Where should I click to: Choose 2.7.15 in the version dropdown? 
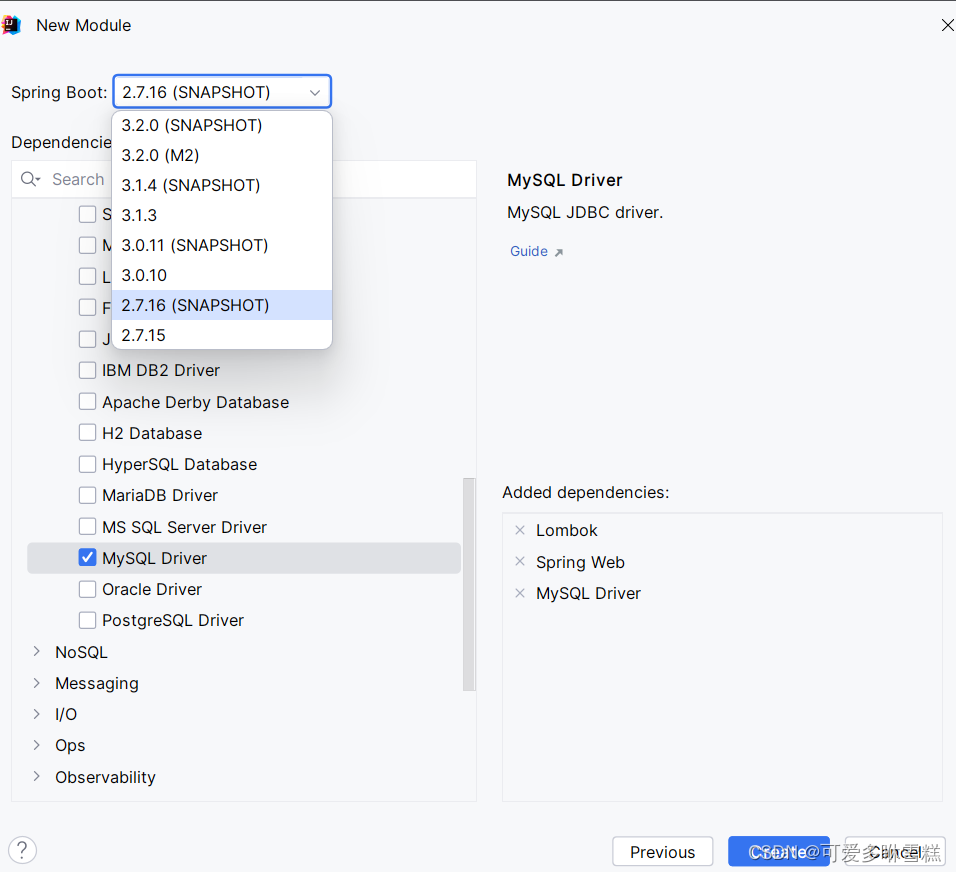[142, 335]
